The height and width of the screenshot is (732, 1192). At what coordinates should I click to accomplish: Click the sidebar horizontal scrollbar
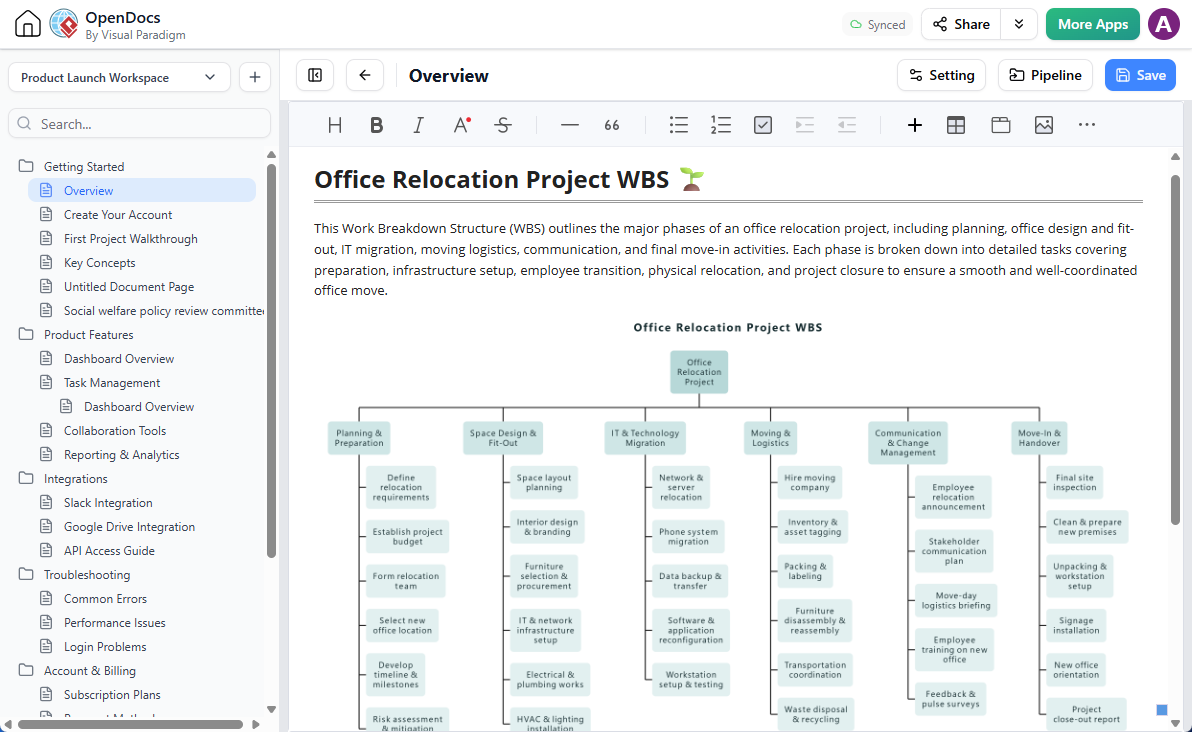pyautogui.click(x=129, y=724)
